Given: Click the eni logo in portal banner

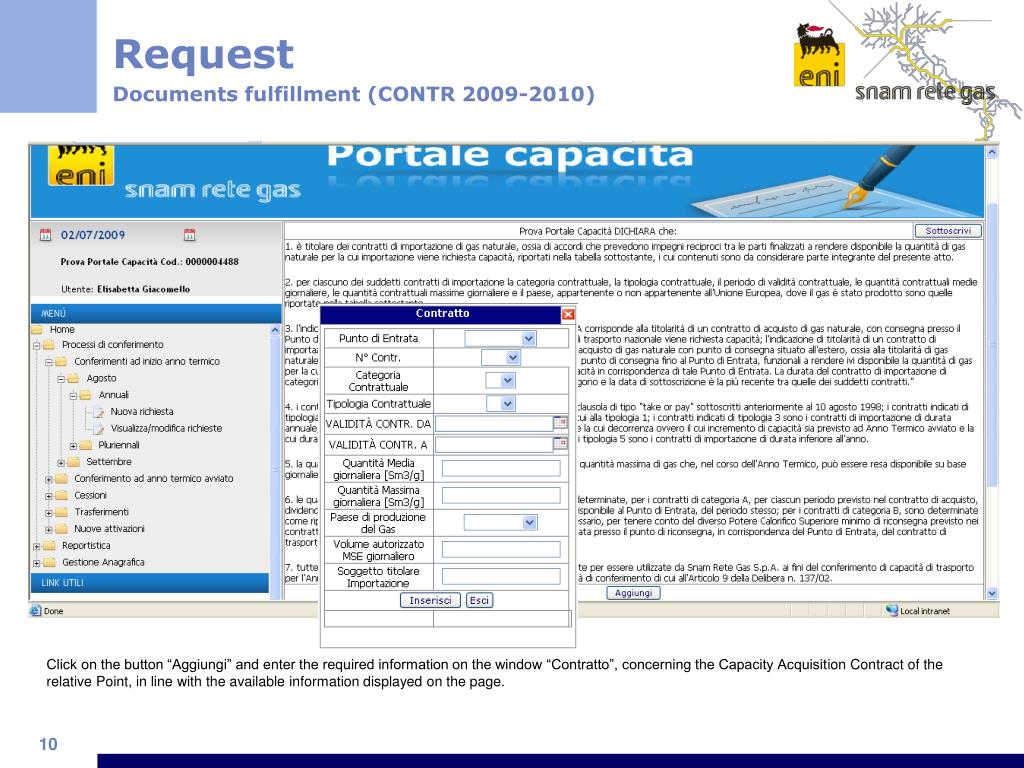Looking at the screenshot, I should pos(81,166).
